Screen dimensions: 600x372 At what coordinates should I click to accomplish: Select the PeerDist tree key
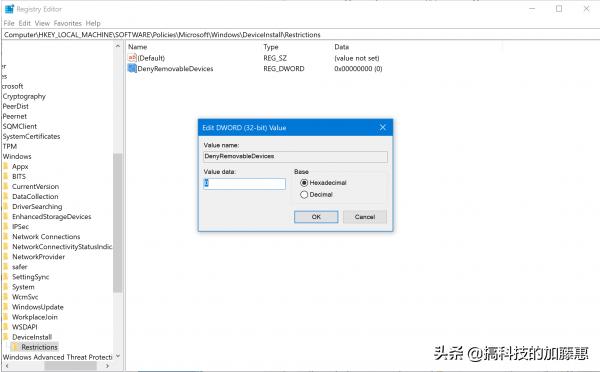(x=16, y=106)
